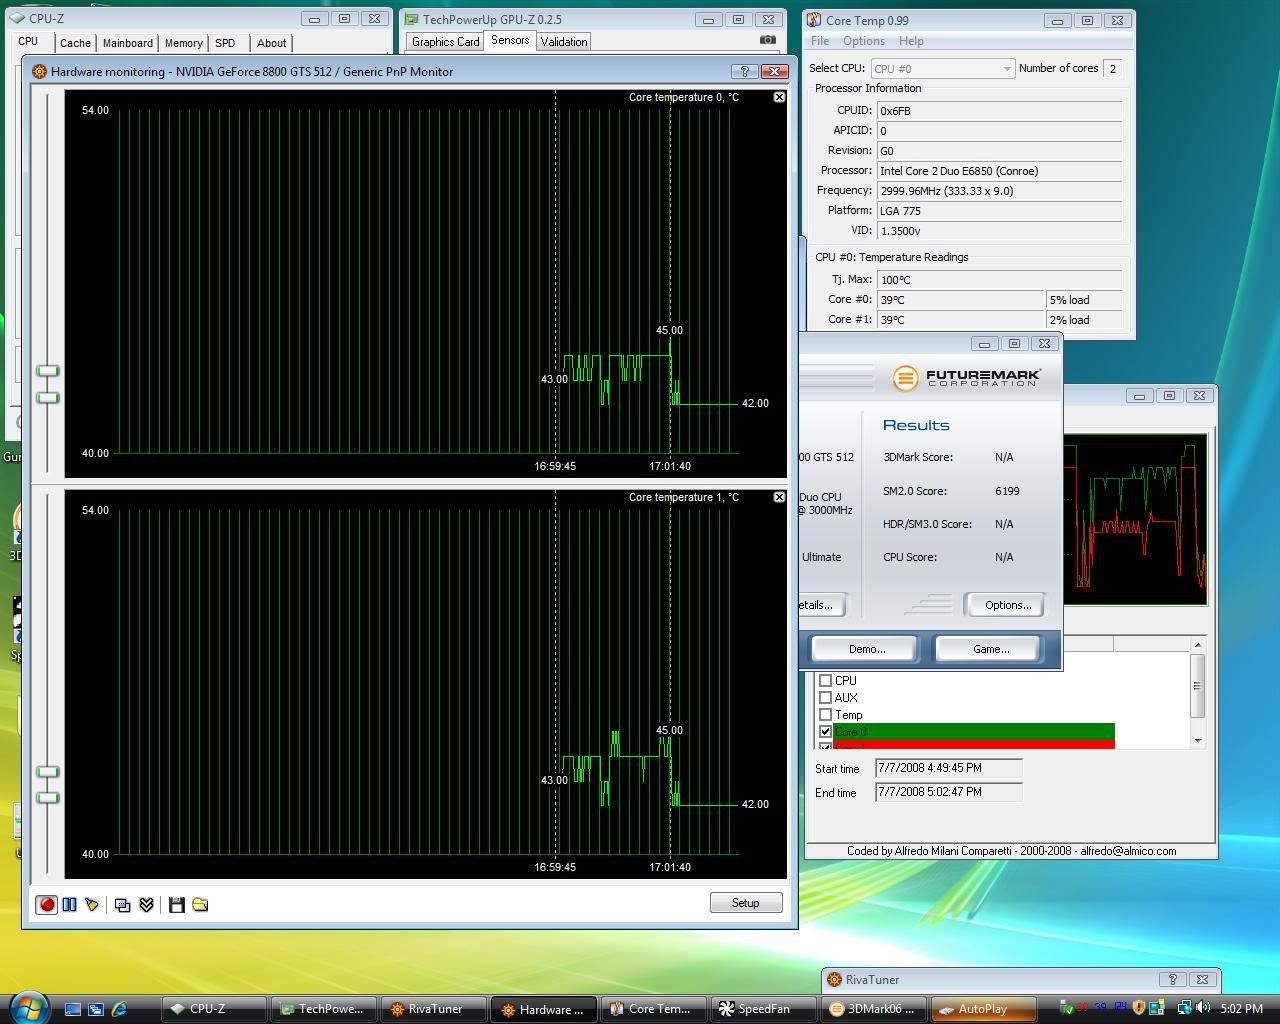Viewport: 1280px width, 1024px height.
Task: Click the red record button in Hardware monitoring
Action: tap(46, 904)
